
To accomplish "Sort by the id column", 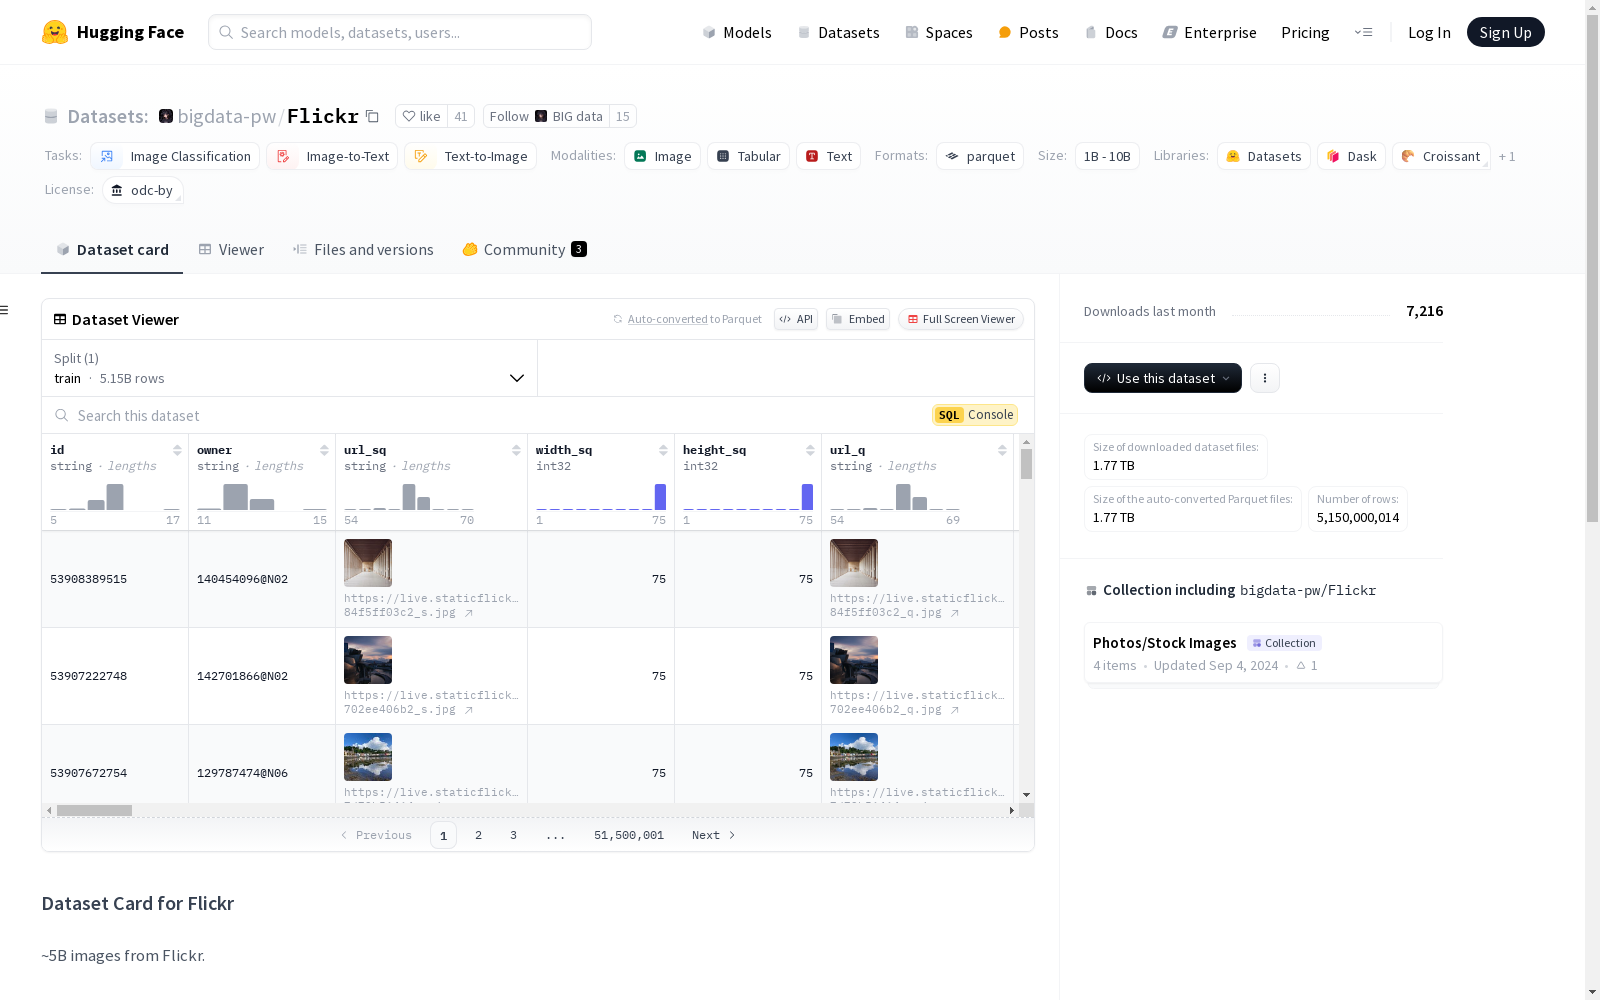I will coord(177,450).
